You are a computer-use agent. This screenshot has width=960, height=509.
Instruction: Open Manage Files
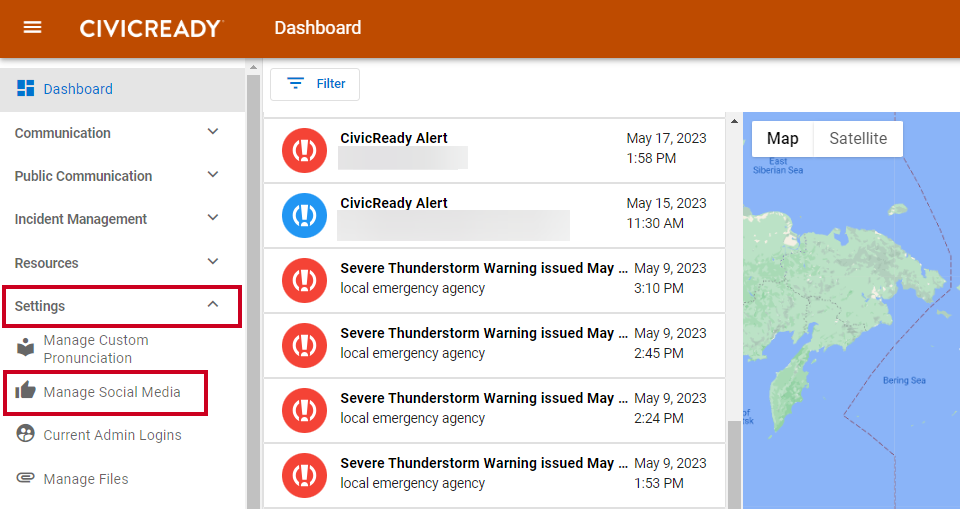tap(86, 479)
